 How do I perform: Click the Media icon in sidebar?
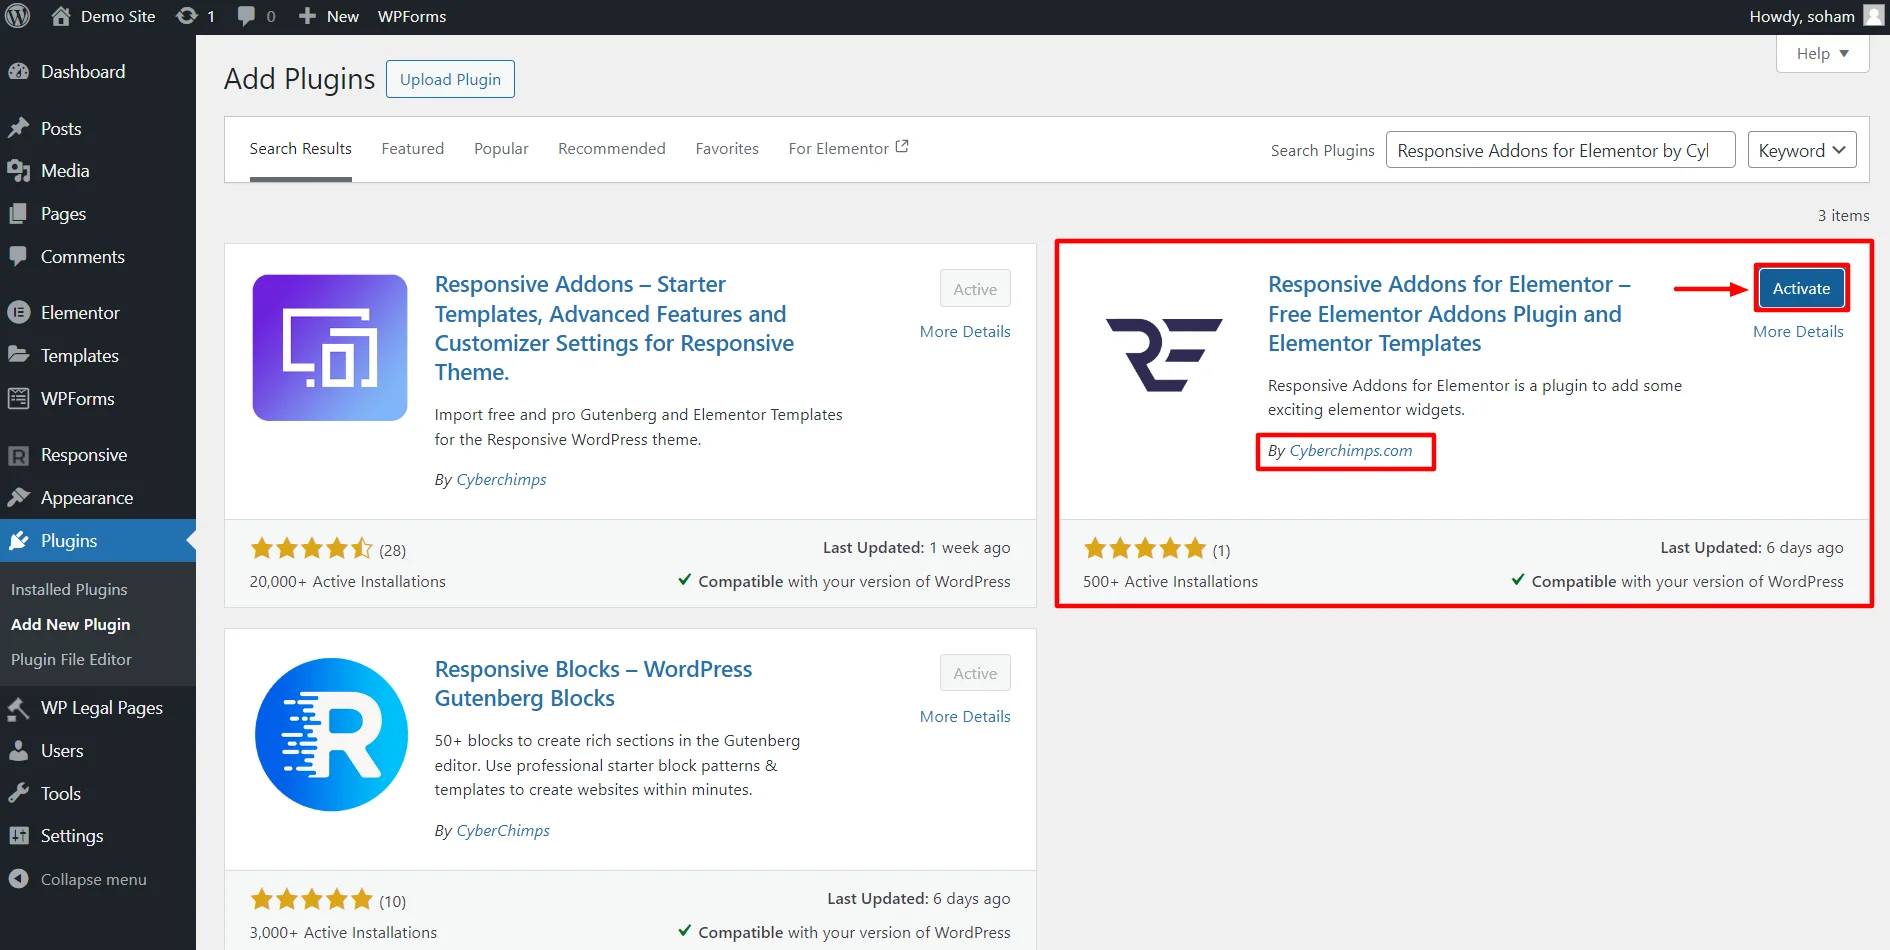click(x=18, y=171)
